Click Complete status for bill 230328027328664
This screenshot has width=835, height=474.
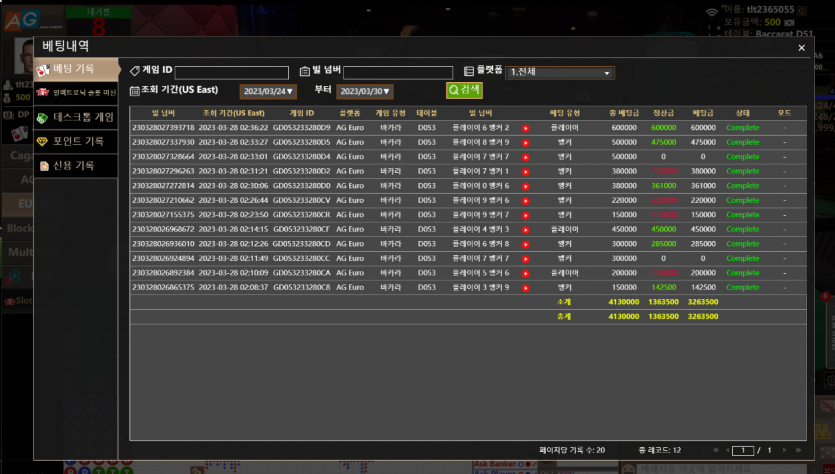(742, 157)
